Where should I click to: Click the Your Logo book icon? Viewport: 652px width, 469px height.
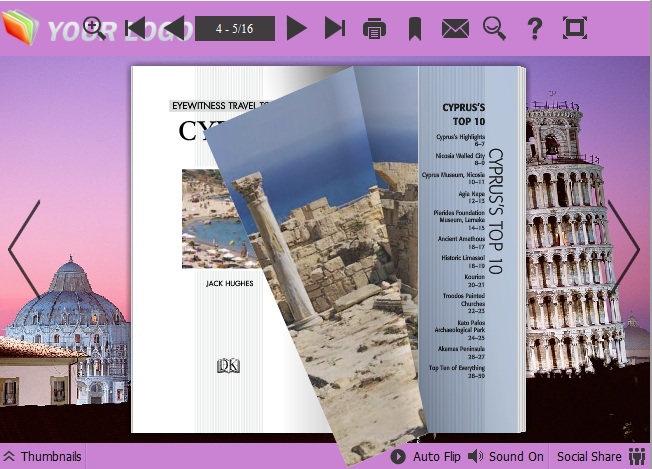click(x=20, y=27)
